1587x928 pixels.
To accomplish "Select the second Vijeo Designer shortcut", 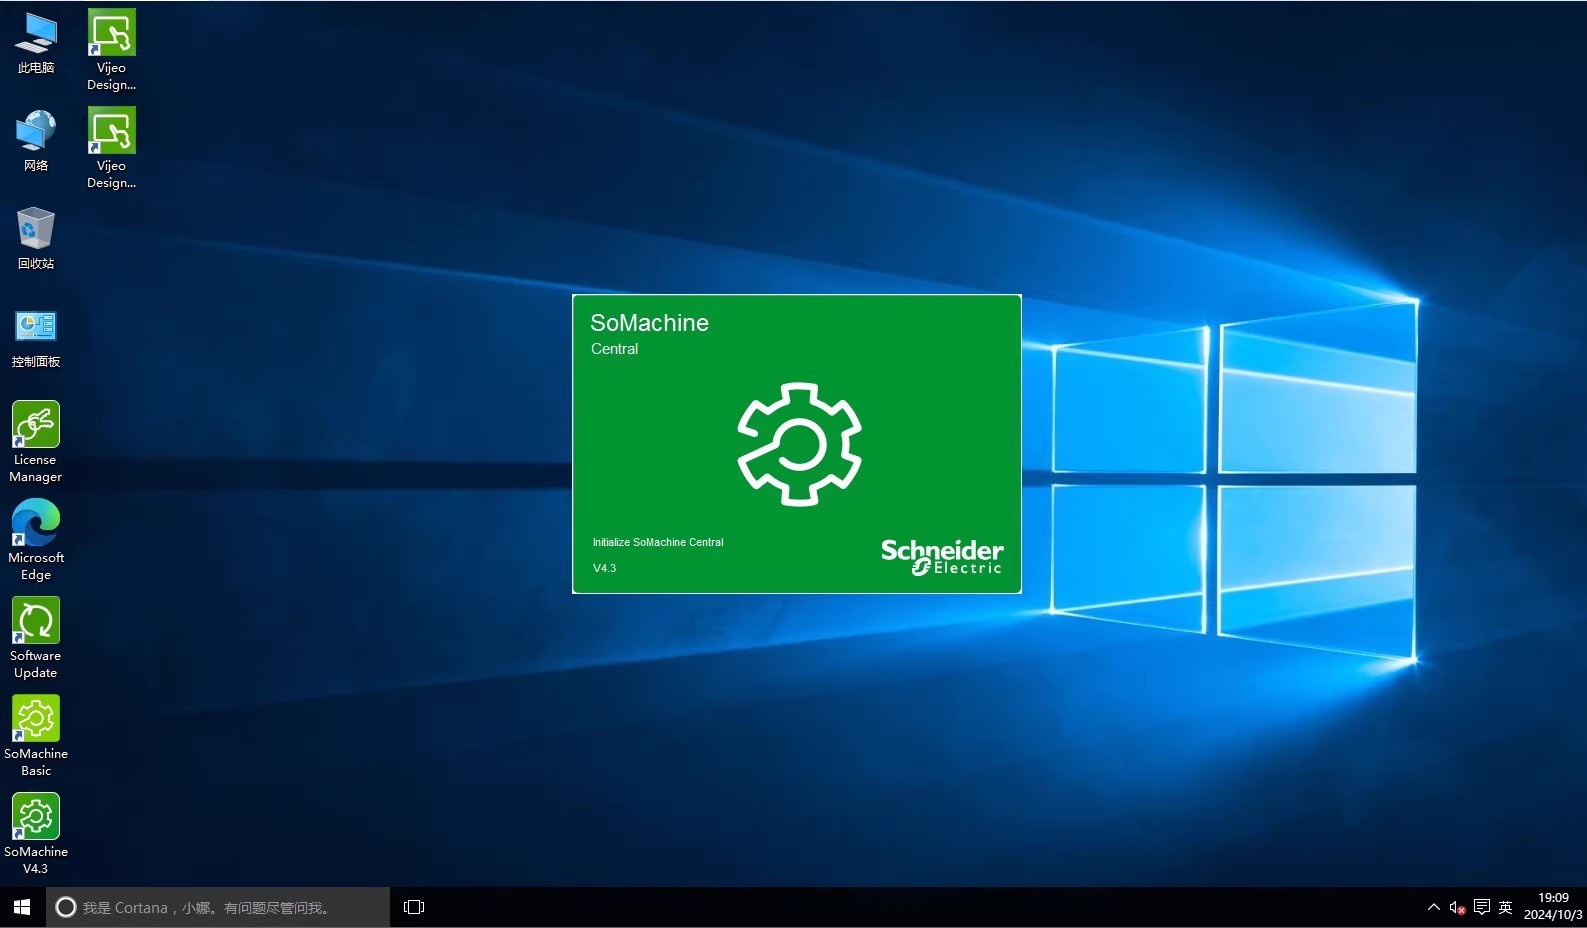I will click(x=111, y=148).
